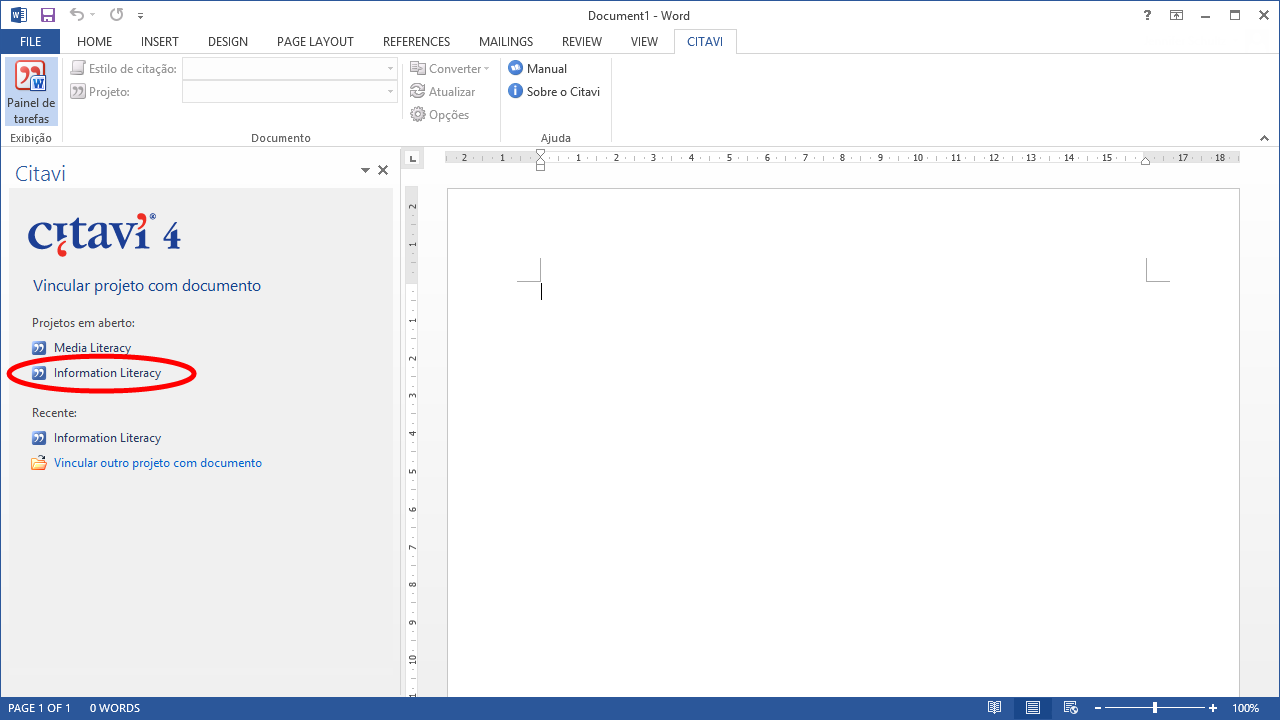Click the PAGE 1 OF 1 status indicator

coord(39,708)
